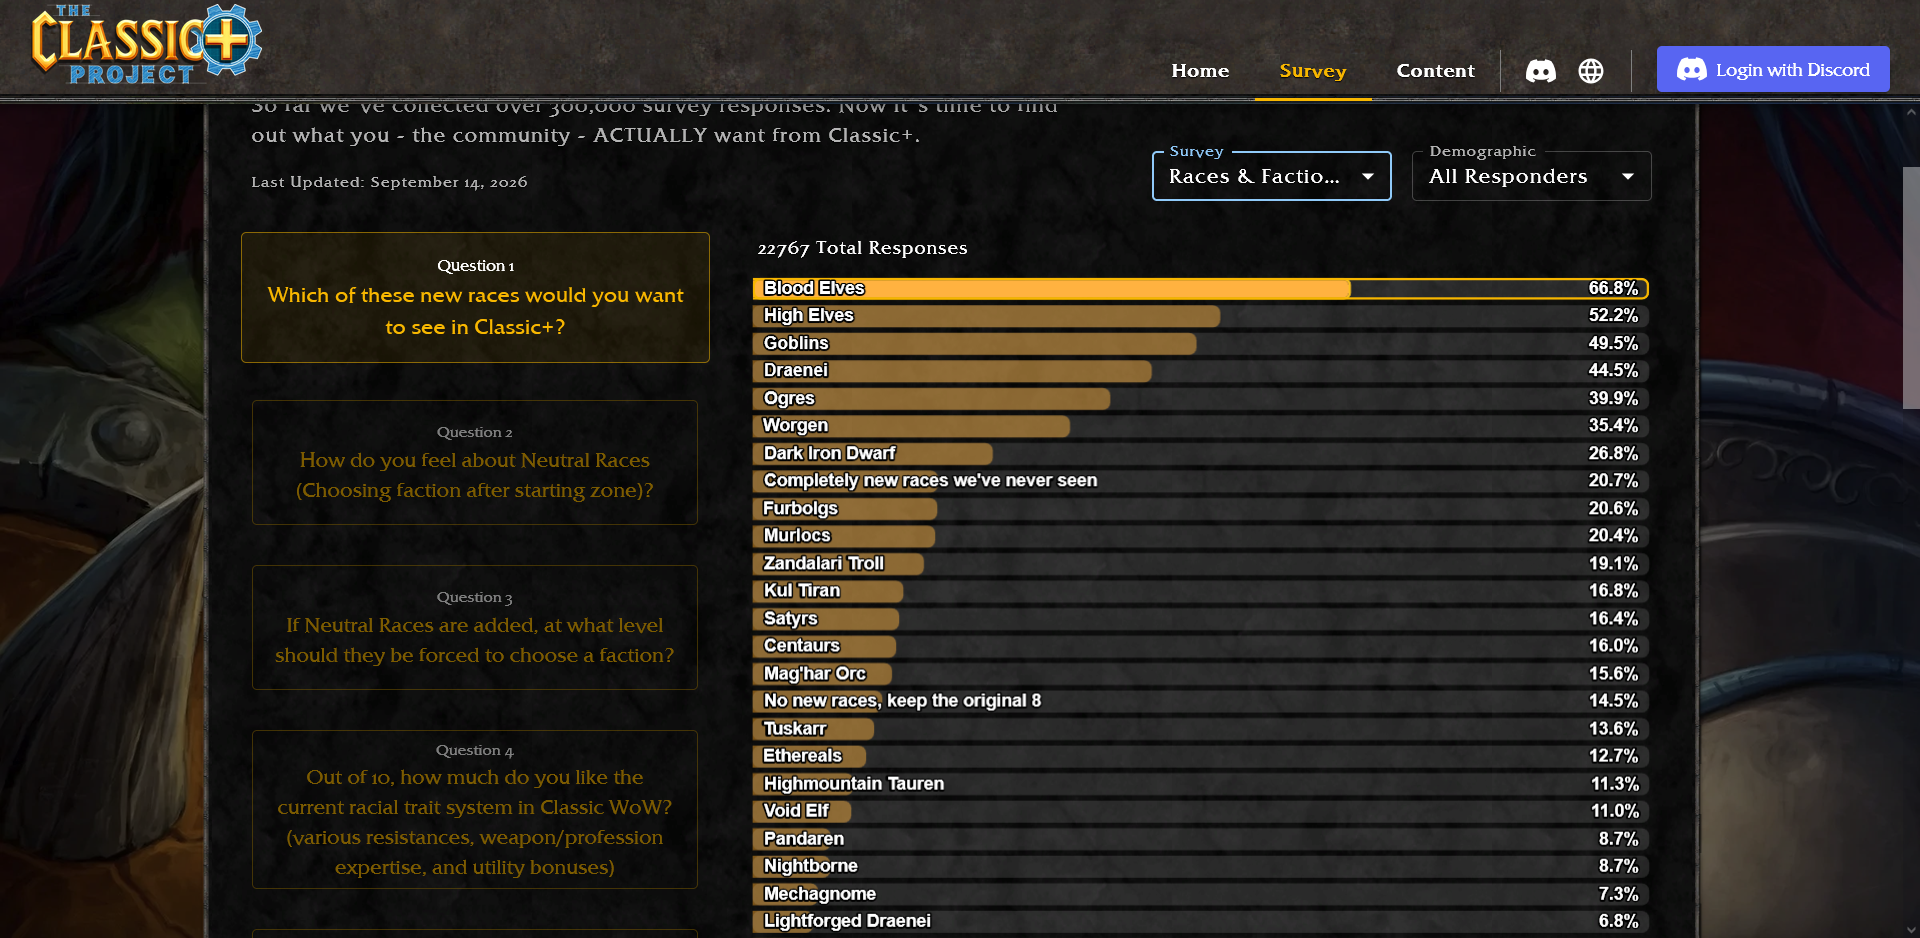Click the Goblins result bar
This screenshot has width=1920, height=938.
(1200, 343)
